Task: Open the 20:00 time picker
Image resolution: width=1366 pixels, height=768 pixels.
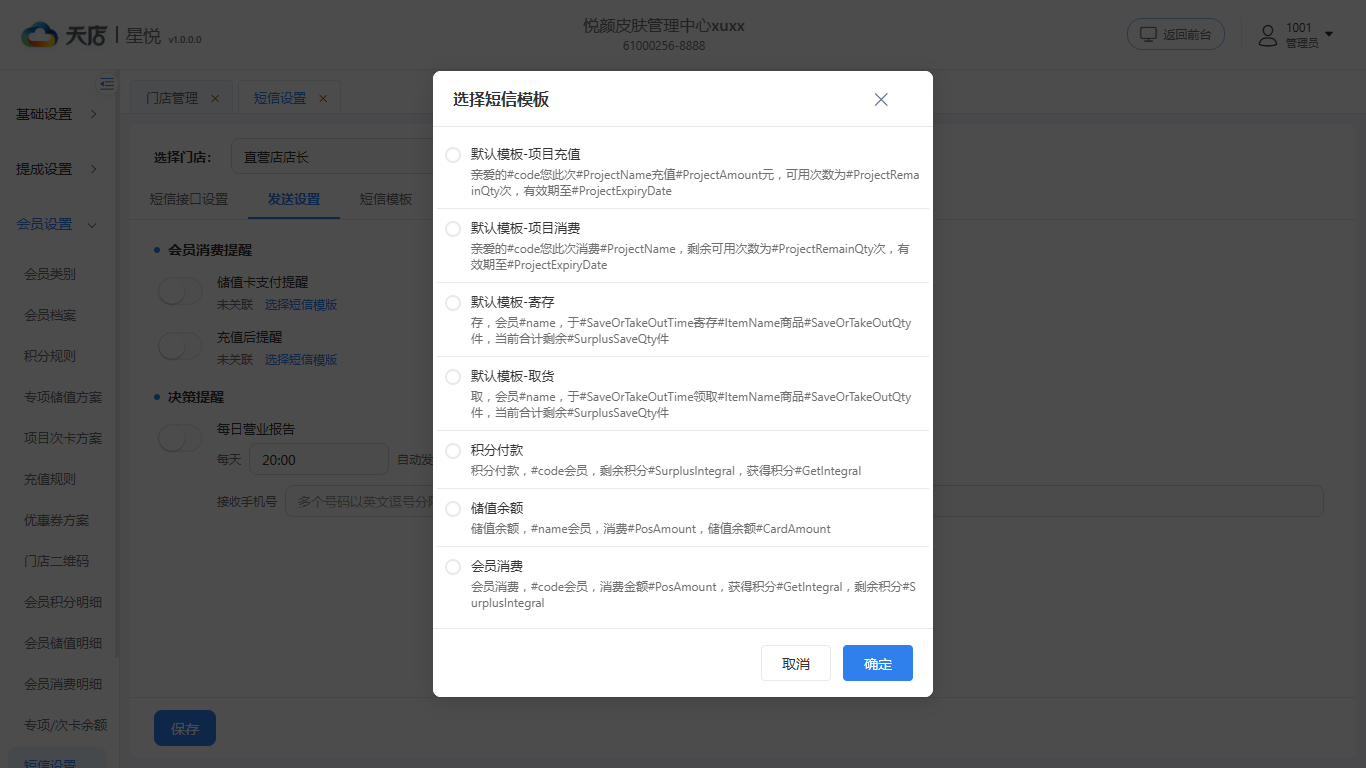Action: pos(318,460)
